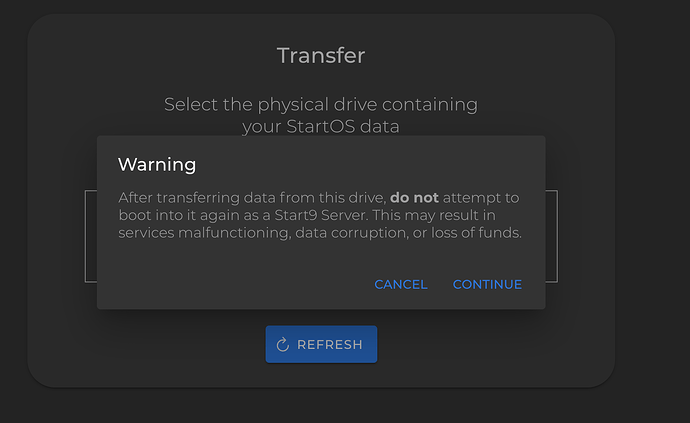Screen dimensions: 690x423
Task: Click the "your StartOS data" subtitle line
Action: 321,127
